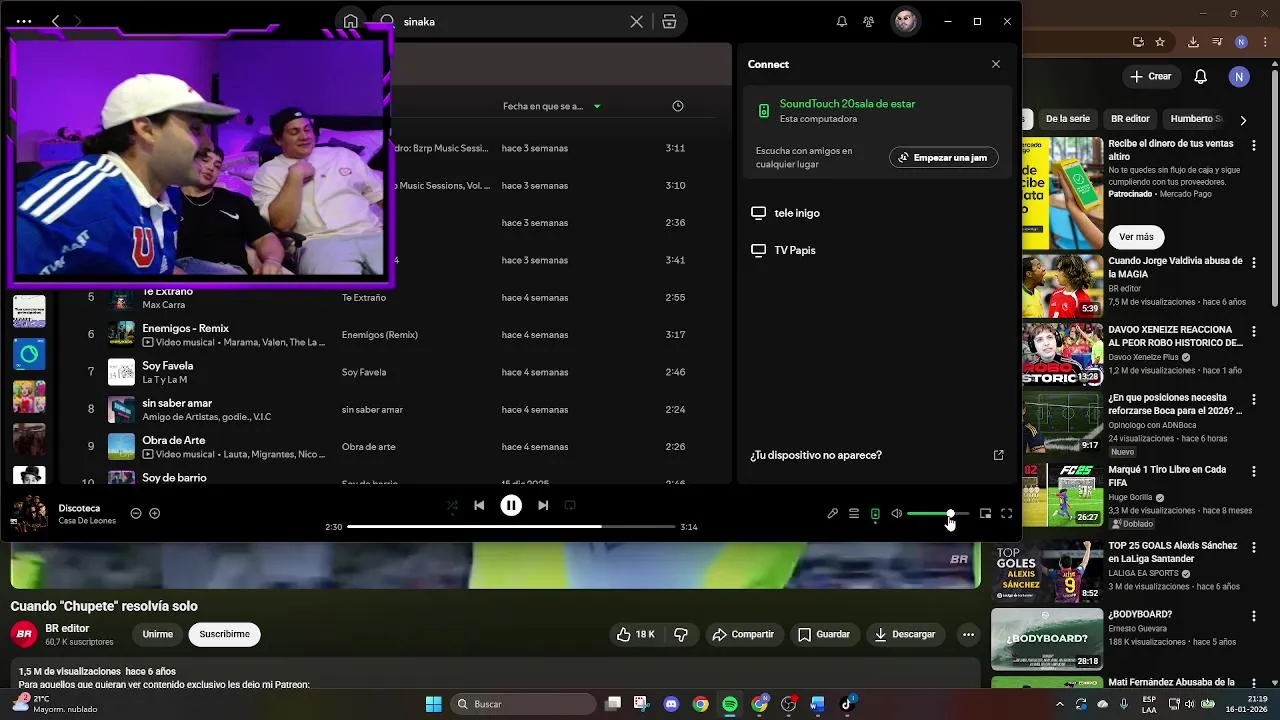Toggle repeat in Spotify player
The width and height of the screenshot is (1280, 720).
(570, 506)
